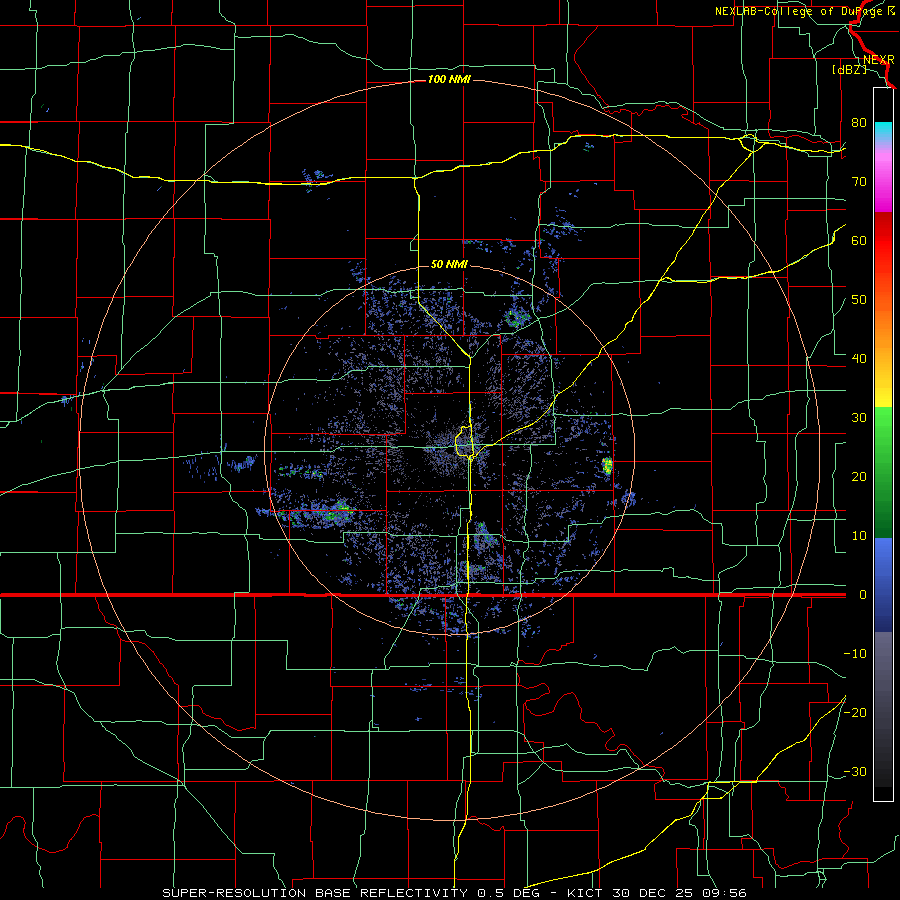Click the -20 value on the dBZ scale
Image resolution: width=900 pixels, height=900 pixels.
(x=855, y=713)
